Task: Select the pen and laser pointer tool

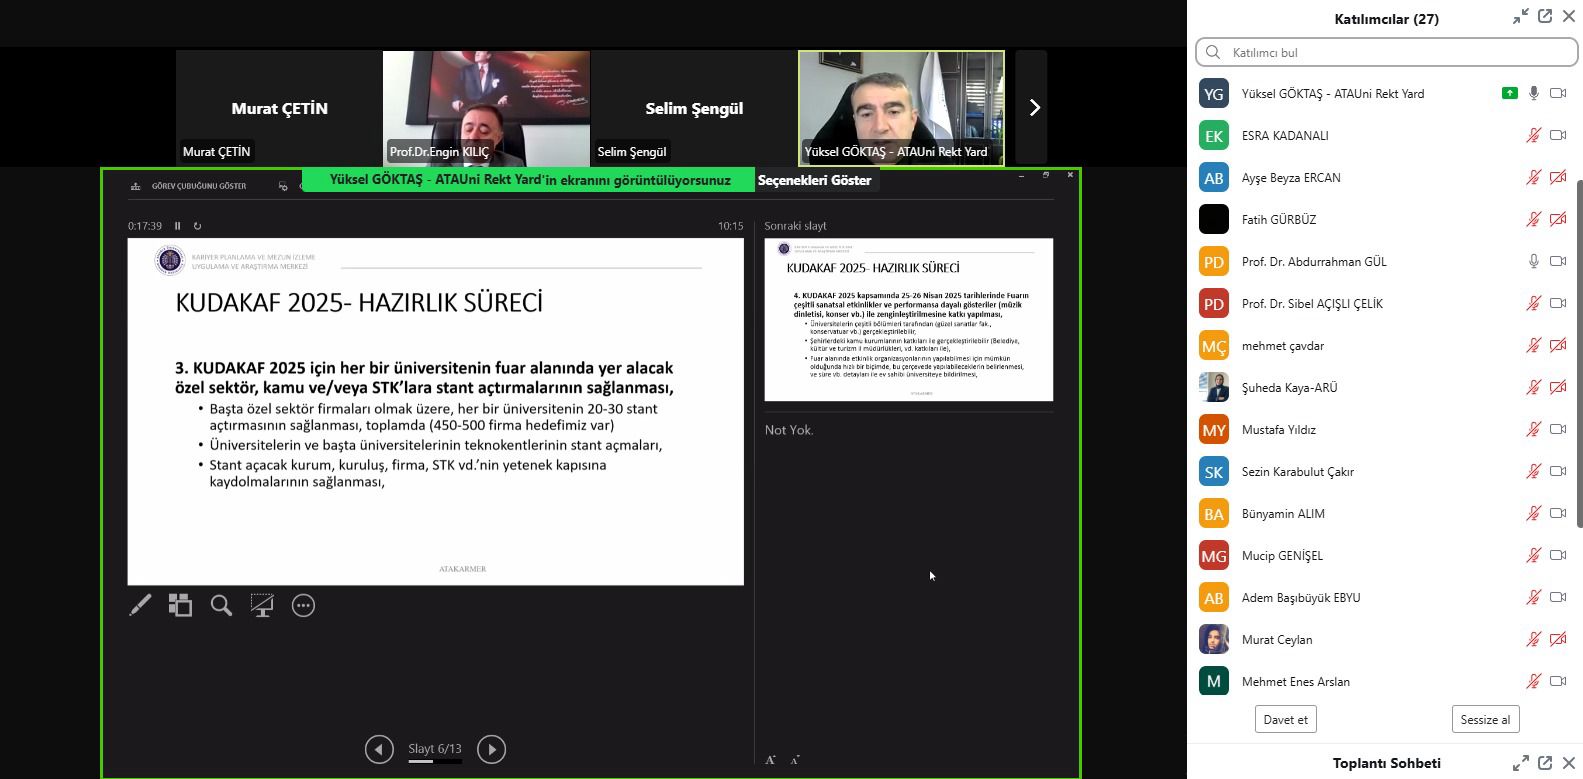Action: click(x=140, y=605)
